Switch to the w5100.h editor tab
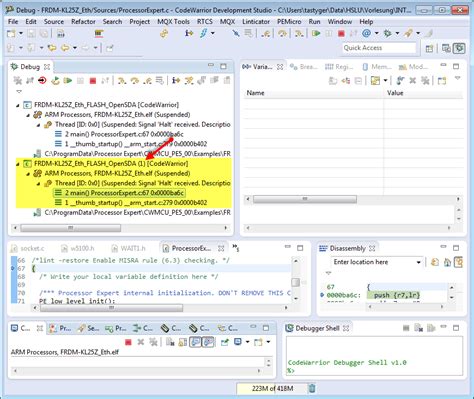Image resolution: width=474 pixels, height=399 pixels. (x=78, y=248)
